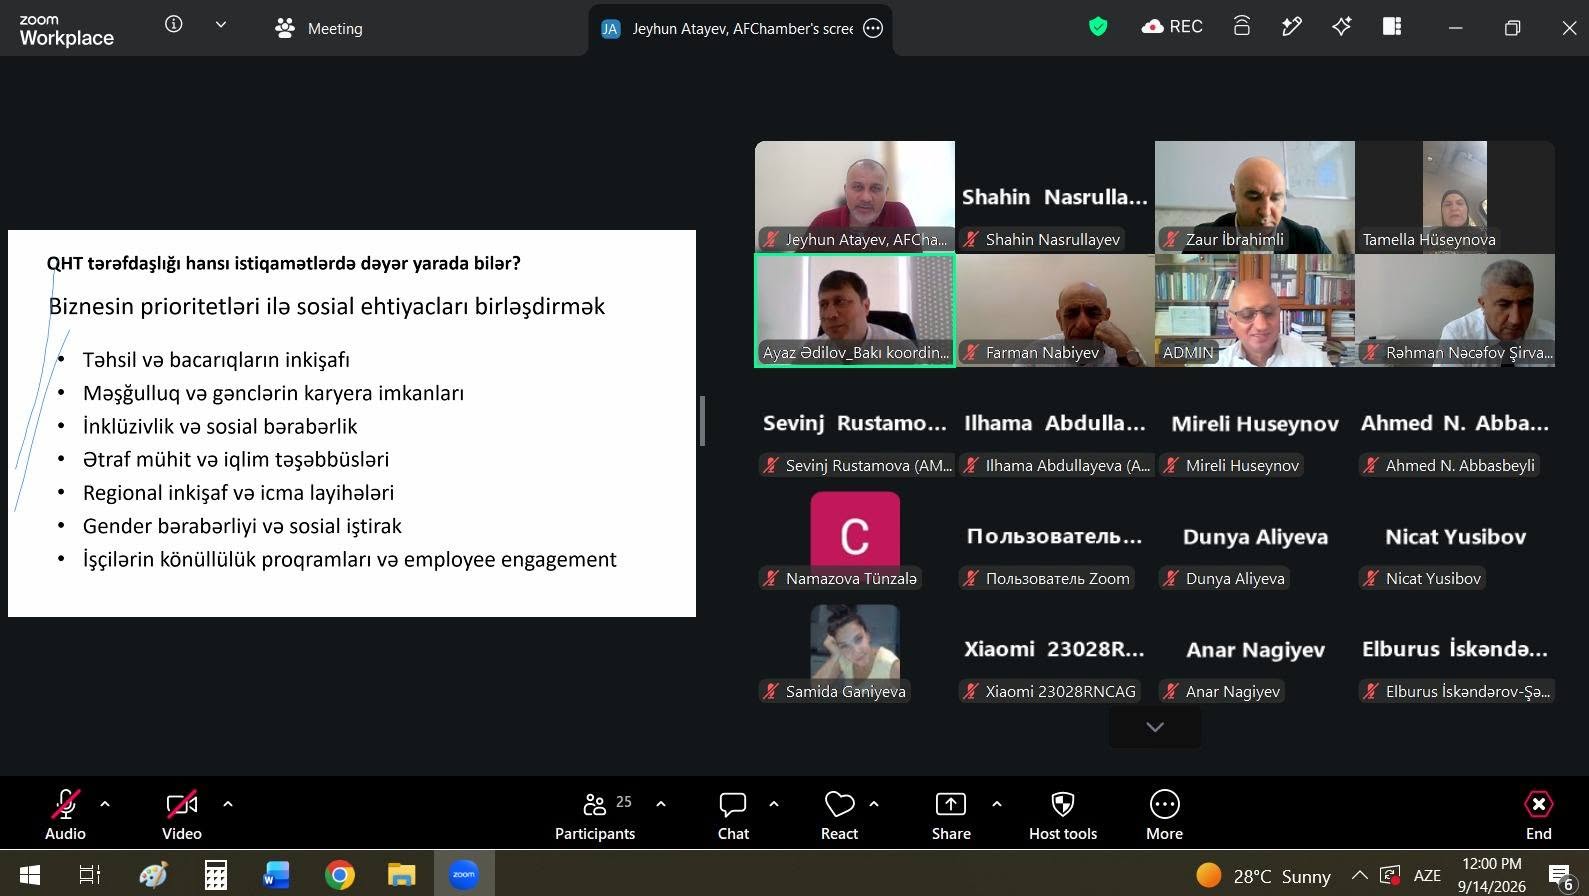Change the view layout icon

click(x=1392, y=27)
